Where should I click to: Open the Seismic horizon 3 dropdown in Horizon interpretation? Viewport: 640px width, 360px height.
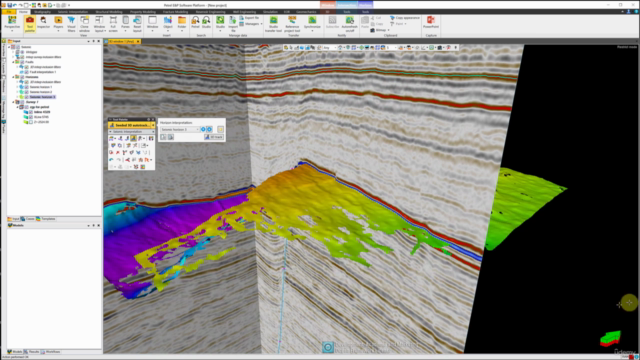(x=180, y=129)
